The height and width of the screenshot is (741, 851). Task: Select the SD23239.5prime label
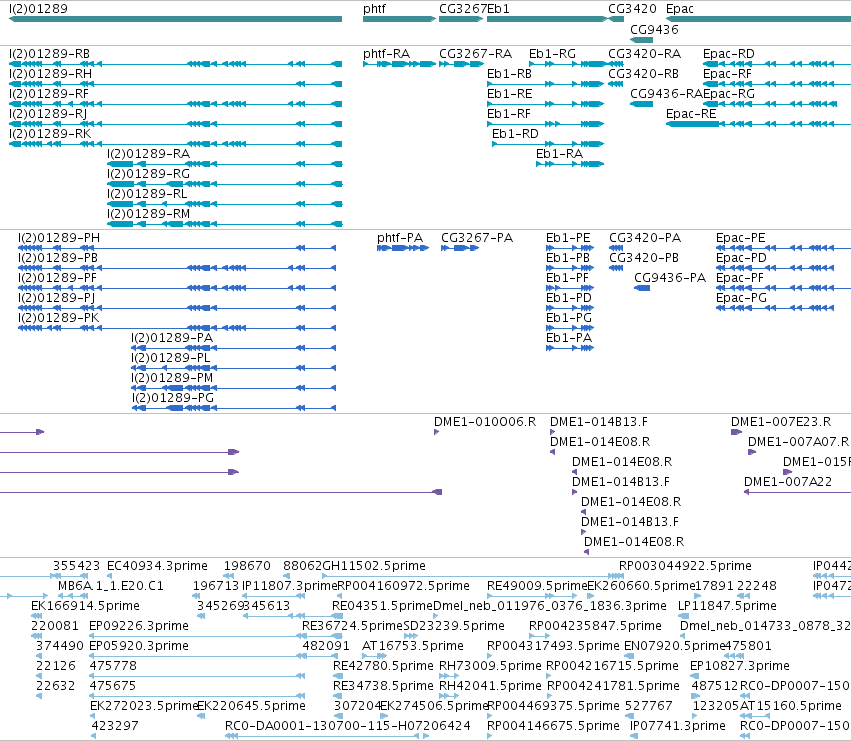click(x=454, y=626)
